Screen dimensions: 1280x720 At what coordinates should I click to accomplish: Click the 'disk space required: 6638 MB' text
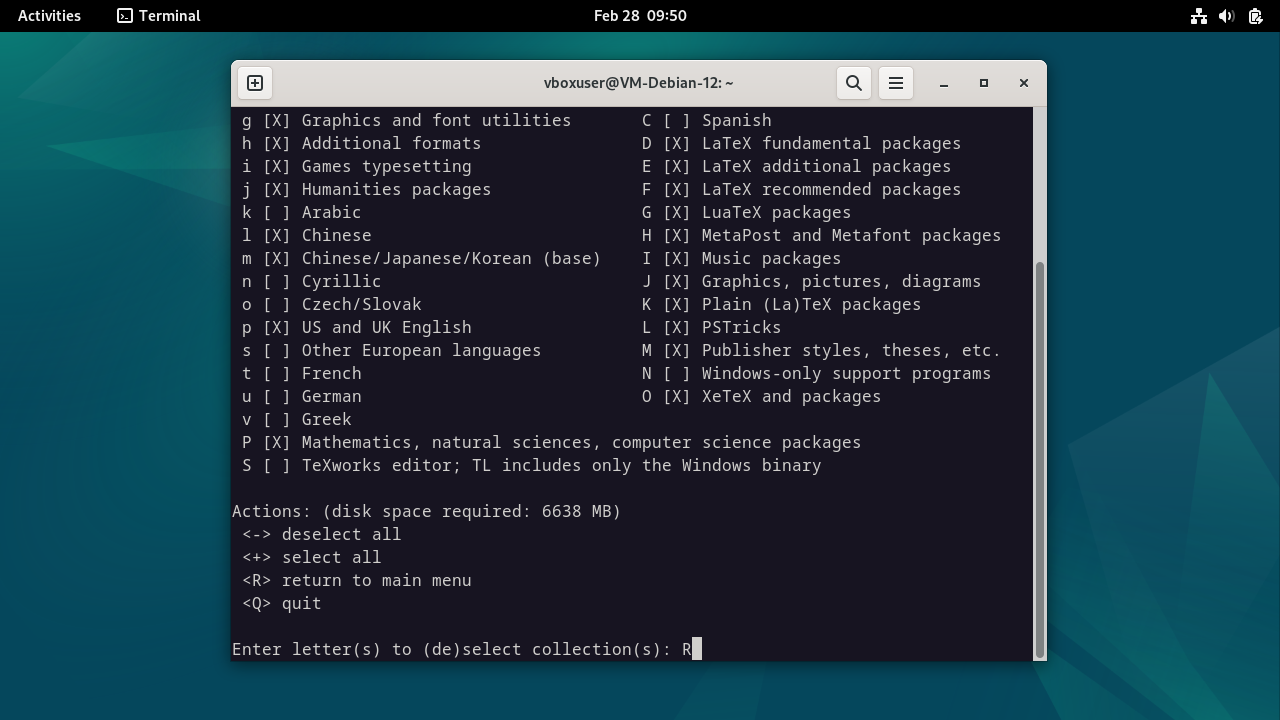coord(471,511)
